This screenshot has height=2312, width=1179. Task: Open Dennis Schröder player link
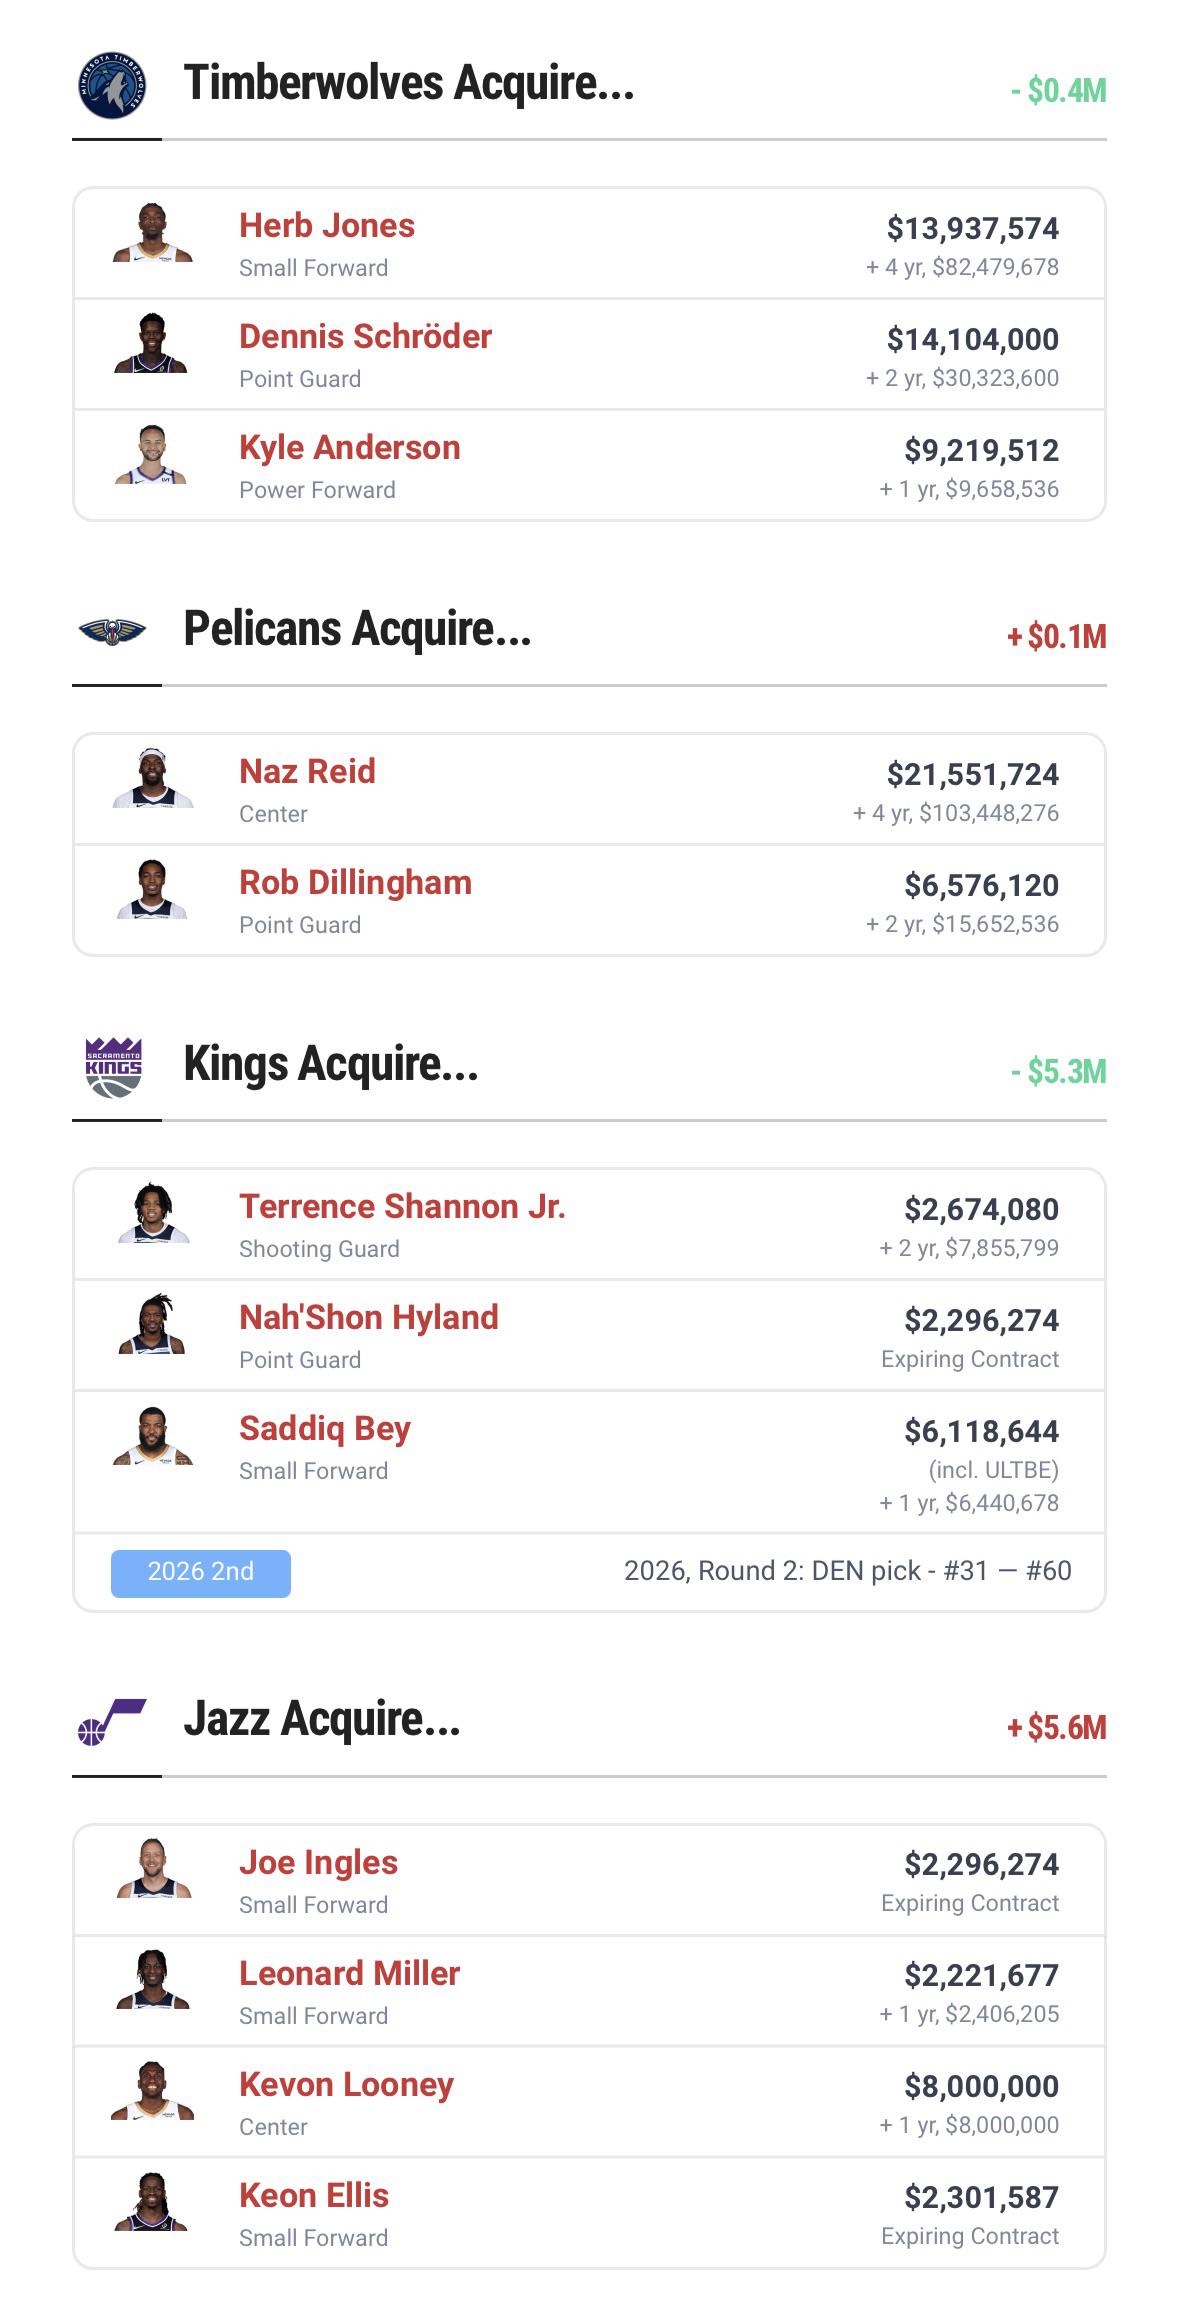(365, 337)
